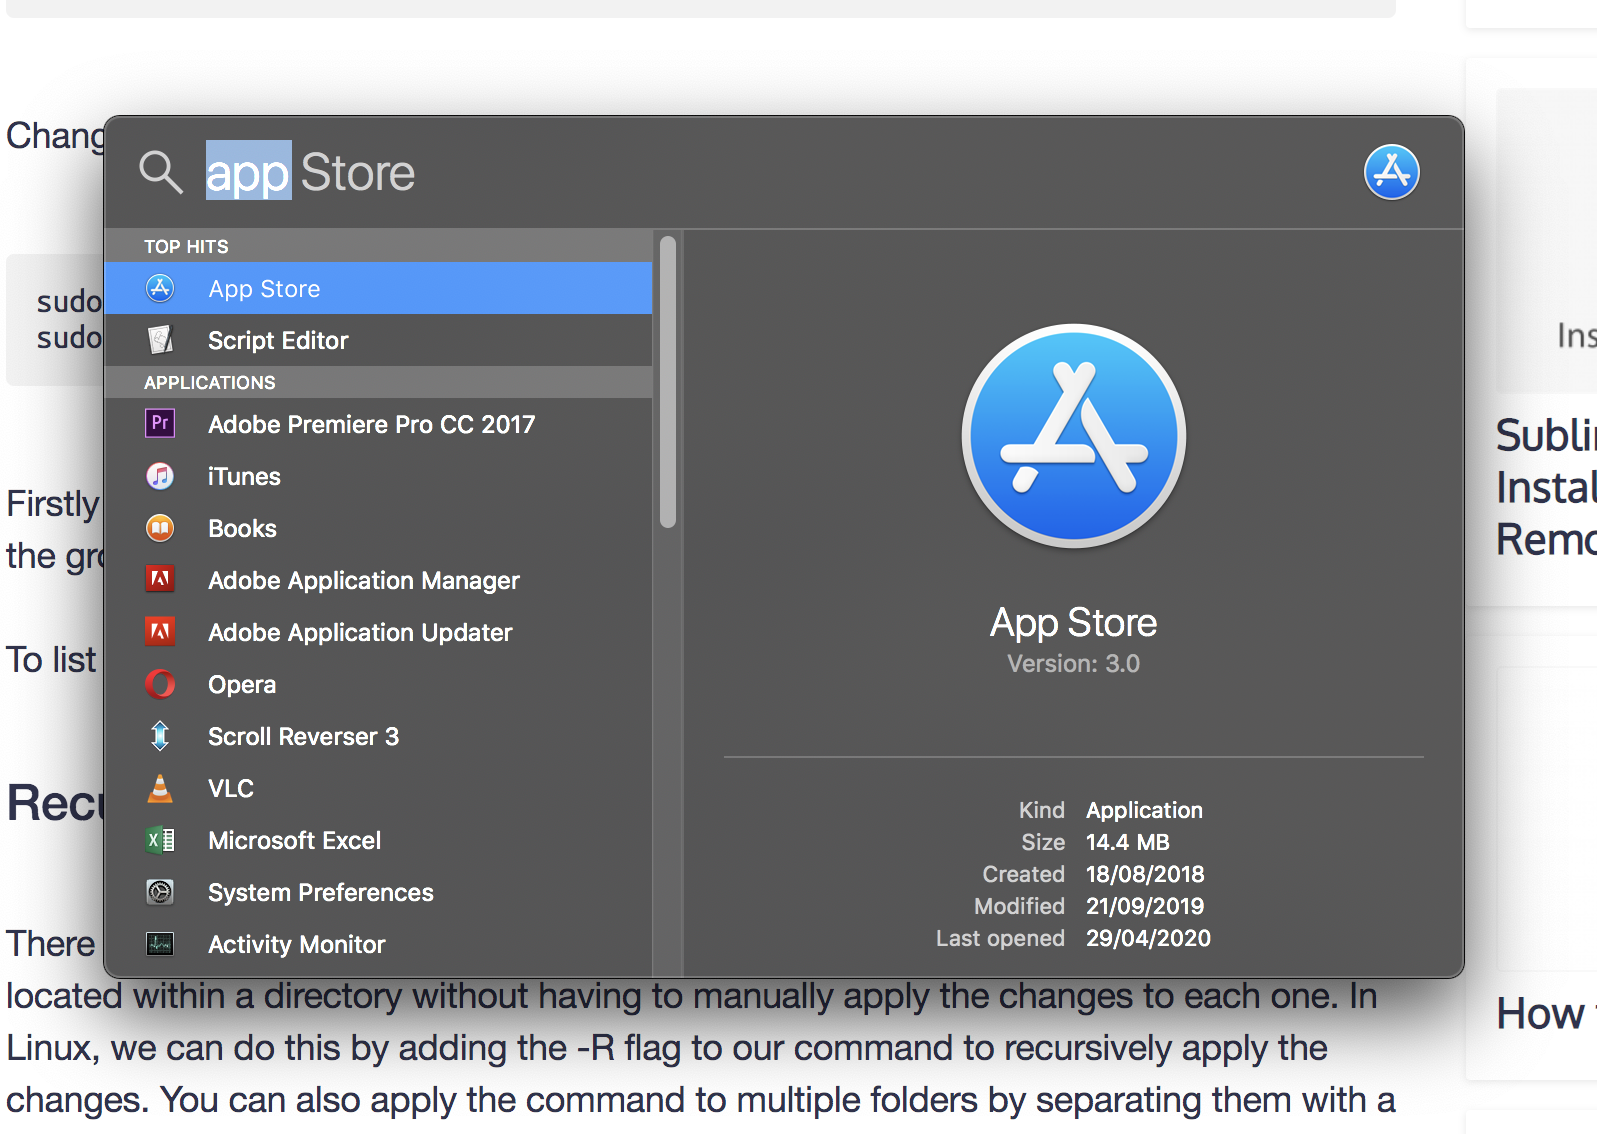Click the Adobe Application Updater icon
Image resolution: width=1597 pixels, height=1134 pixels.
[x=160, y=631]
